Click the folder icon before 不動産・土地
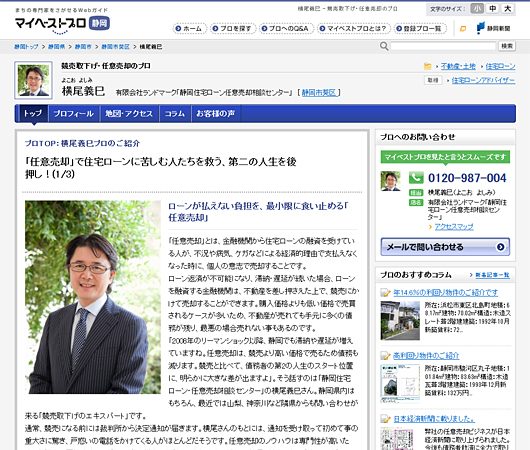This screenshot has height=450, width=530. (428, 66)
